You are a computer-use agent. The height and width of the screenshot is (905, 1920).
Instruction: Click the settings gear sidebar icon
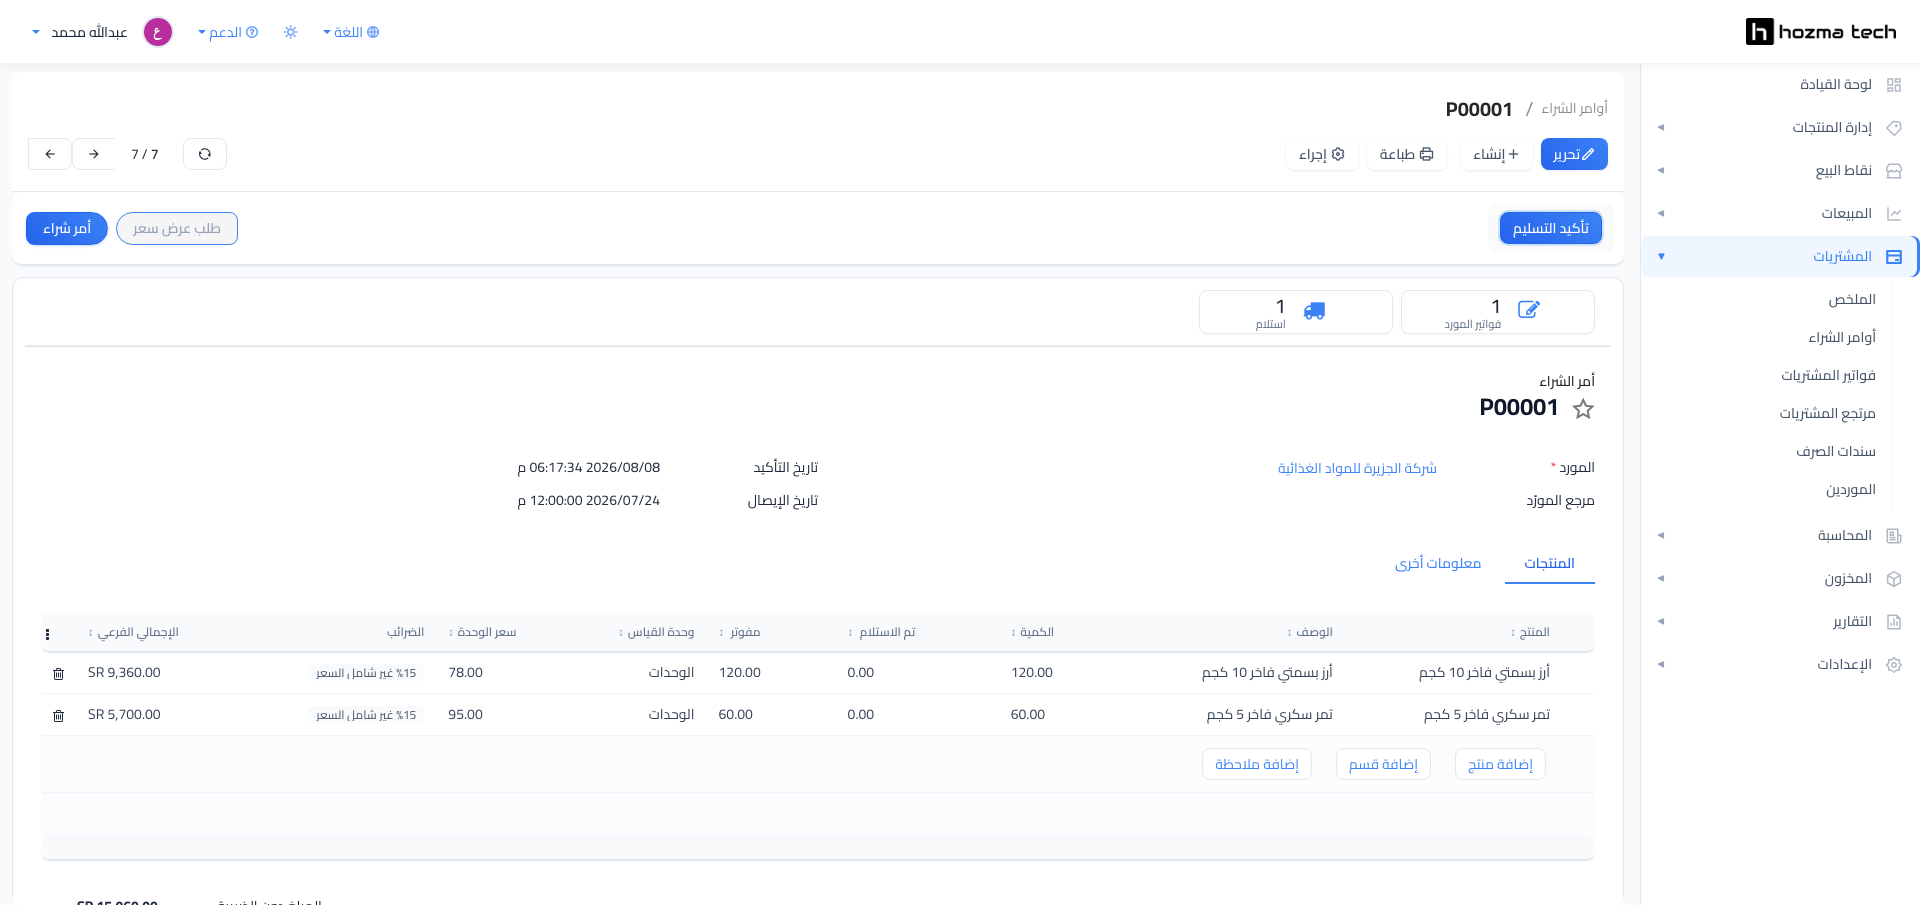[x=1894, y=665]
